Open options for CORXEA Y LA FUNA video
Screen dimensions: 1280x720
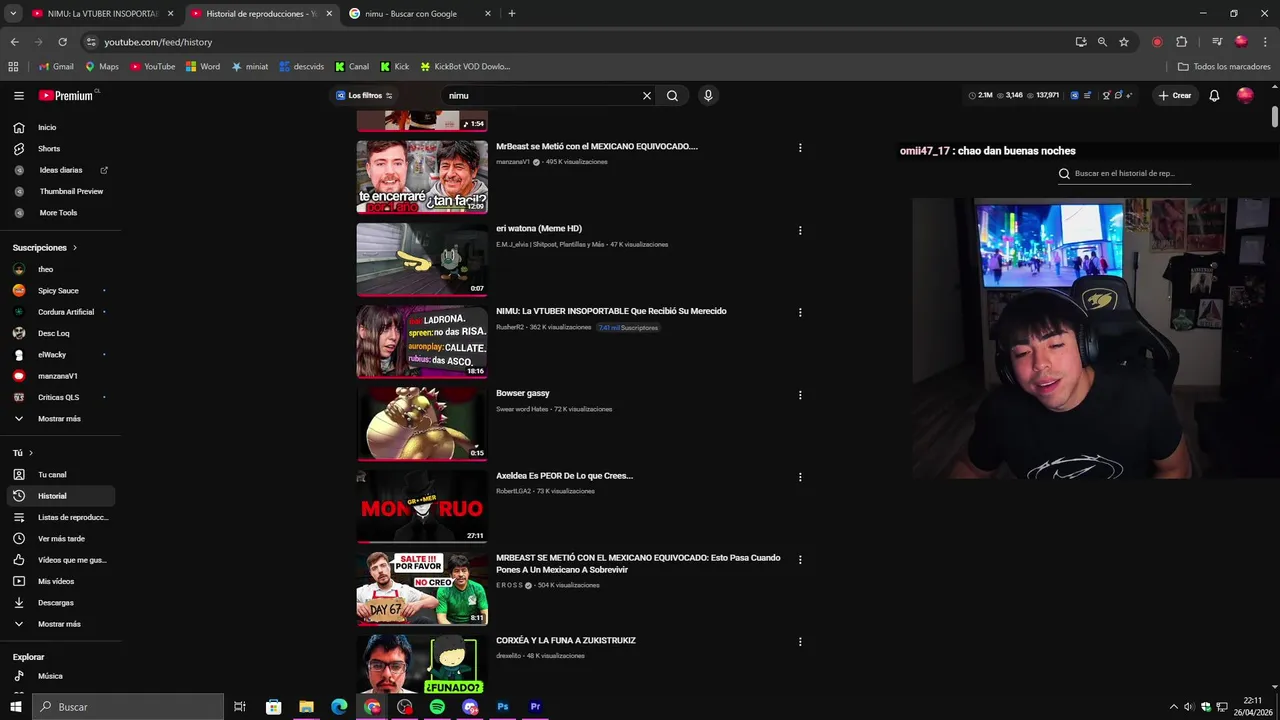pos(800,642)
